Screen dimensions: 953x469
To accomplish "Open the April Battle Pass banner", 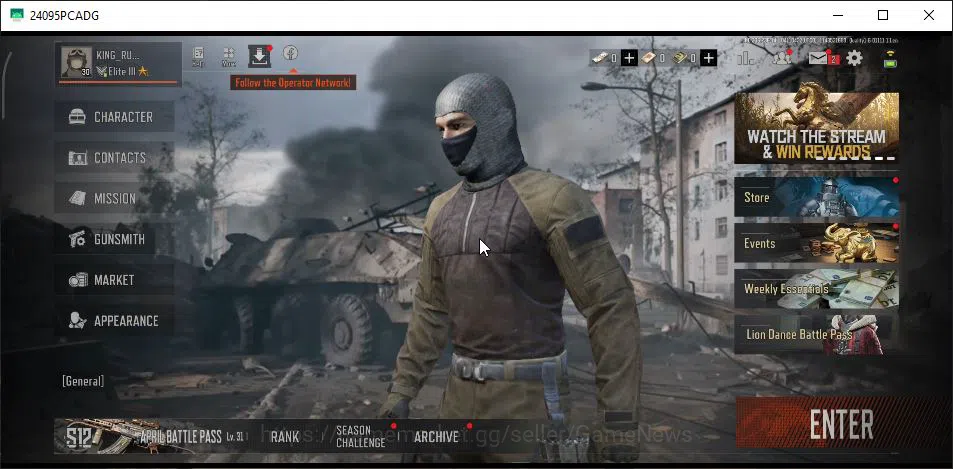I will click(152, 436).
